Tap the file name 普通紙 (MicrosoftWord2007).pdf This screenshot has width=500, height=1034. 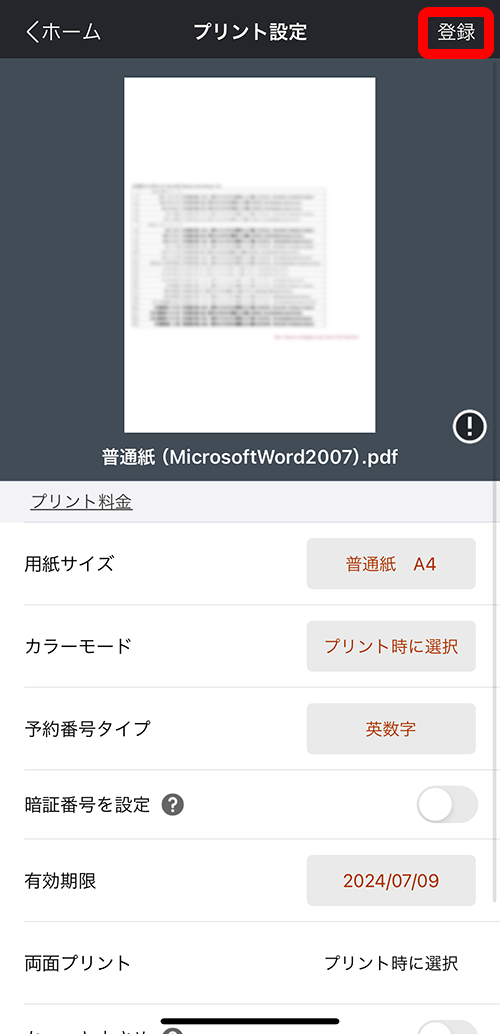click(250, 457)
